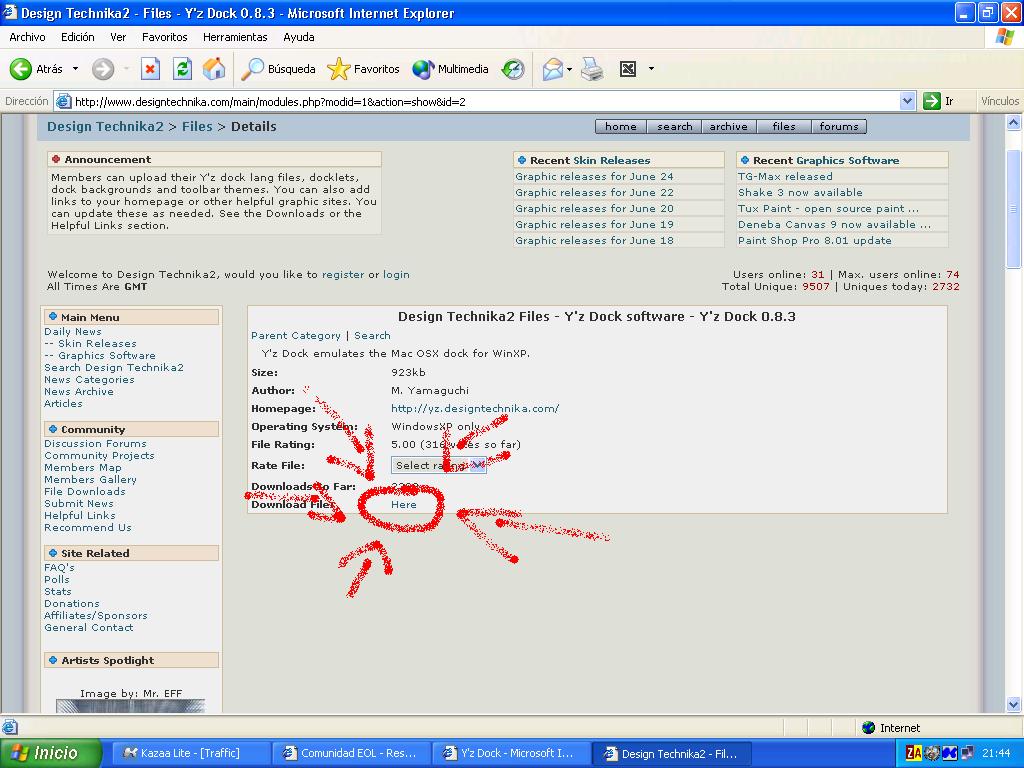The width and height of the screenshot is (1024, 768).
Task: Open the Ver menu
Action: [x=118, y=37]
